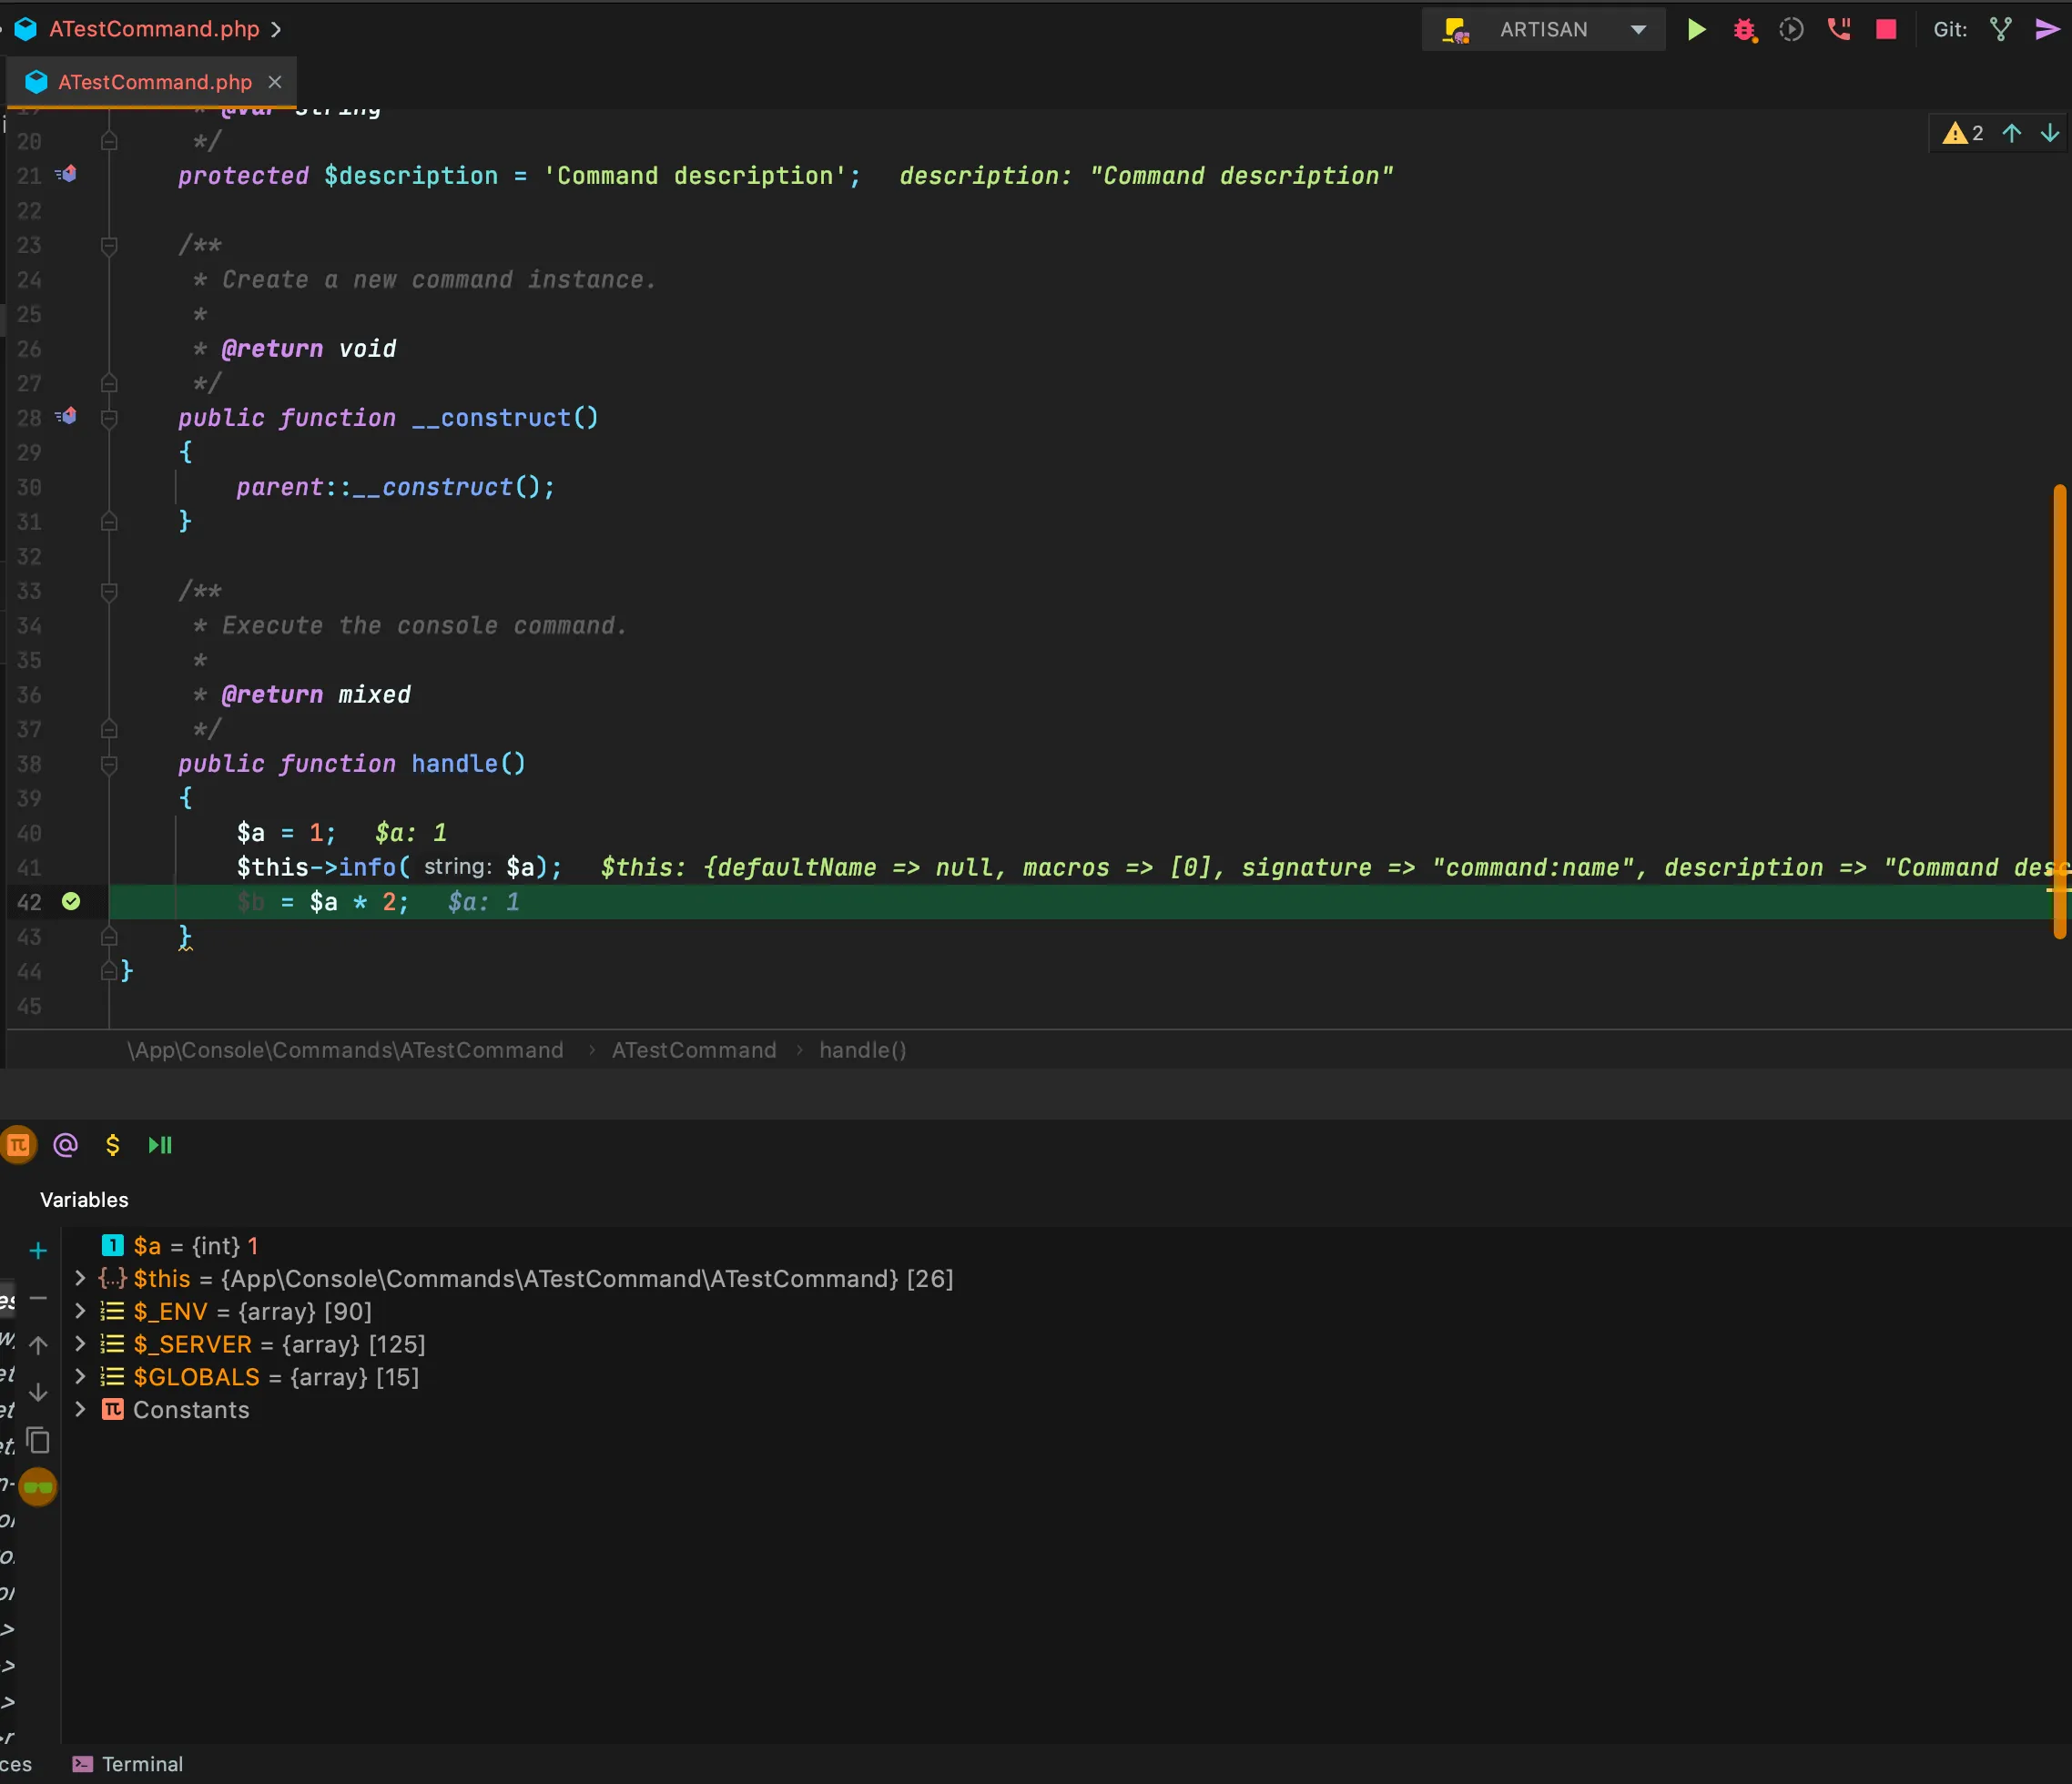Select the ATestCommand.php editor tab
The image size is (2072, 1784).
[x=154, y=82]
